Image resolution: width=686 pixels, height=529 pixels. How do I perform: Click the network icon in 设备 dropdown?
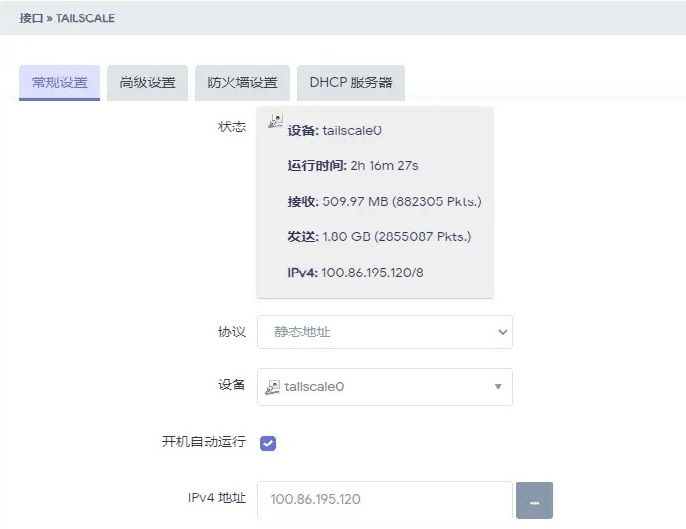click(x=272, y=387)
